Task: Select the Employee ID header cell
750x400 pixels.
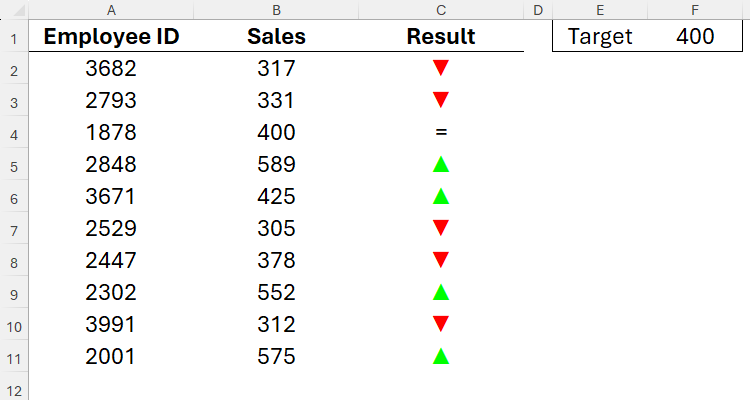Action: pyautogui.click(x=110, y=37)
